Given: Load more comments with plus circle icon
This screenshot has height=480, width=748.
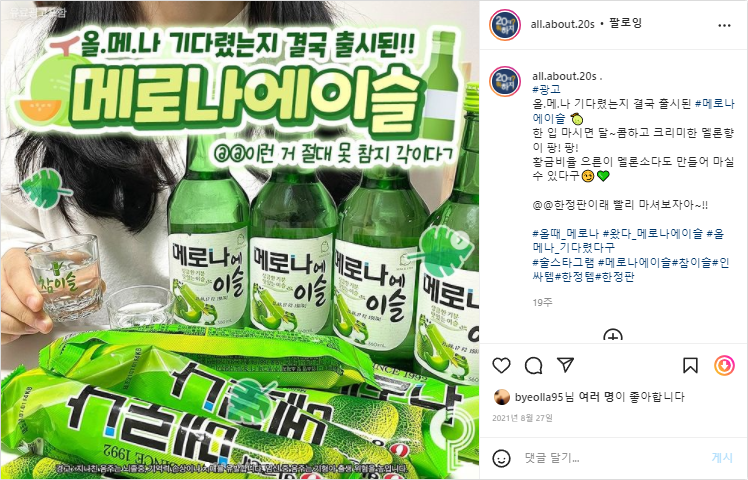Looking at the screenshot, I should (613, 335).
